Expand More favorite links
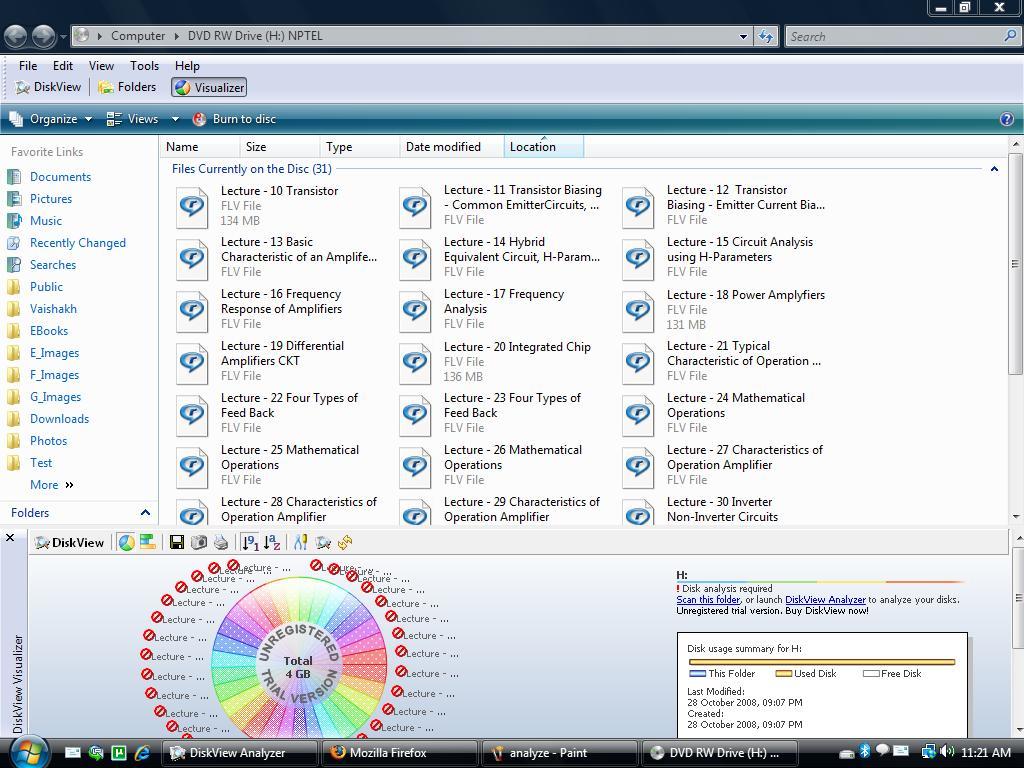The image size is (1024, 768). pyautogui.click(x=52, y=485)
